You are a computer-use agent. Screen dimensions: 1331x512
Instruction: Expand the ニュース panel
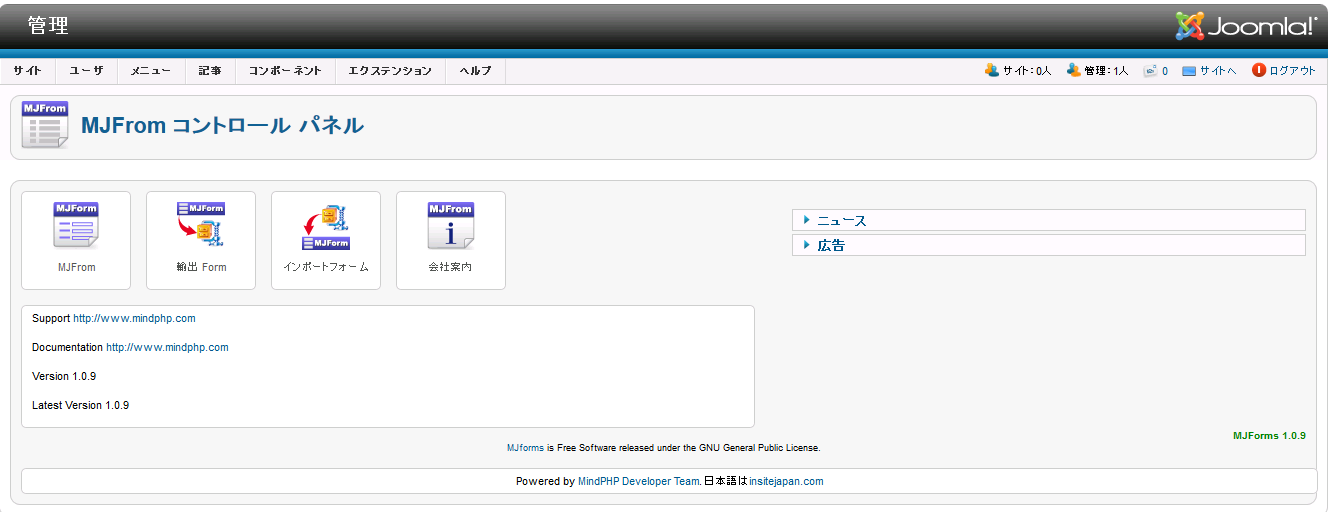click(x=1049, y=220)
